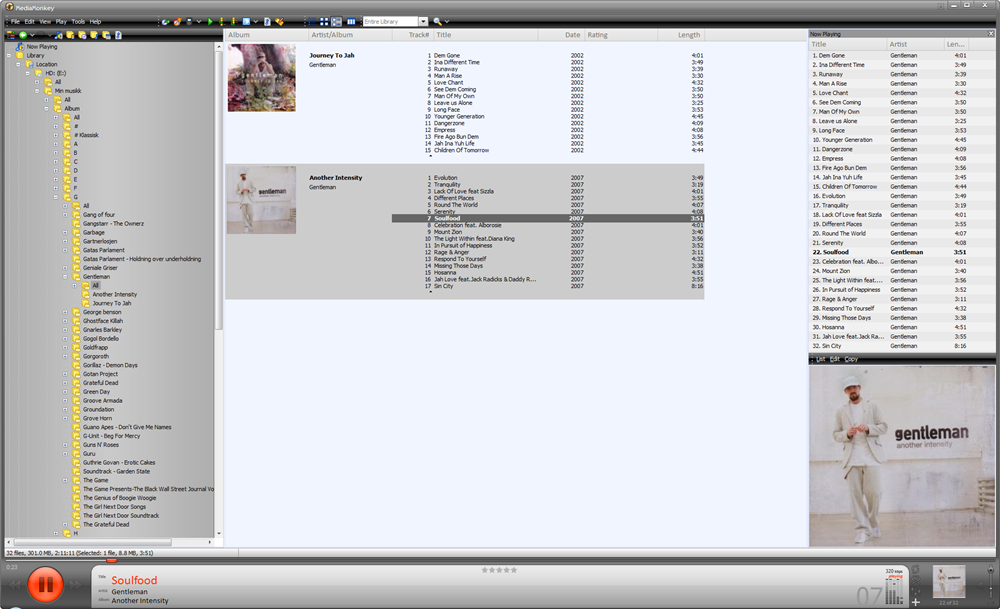1000x609 pixels.
Task: Select the Journey To Jah tree item
Action: [x=112, y=304]
